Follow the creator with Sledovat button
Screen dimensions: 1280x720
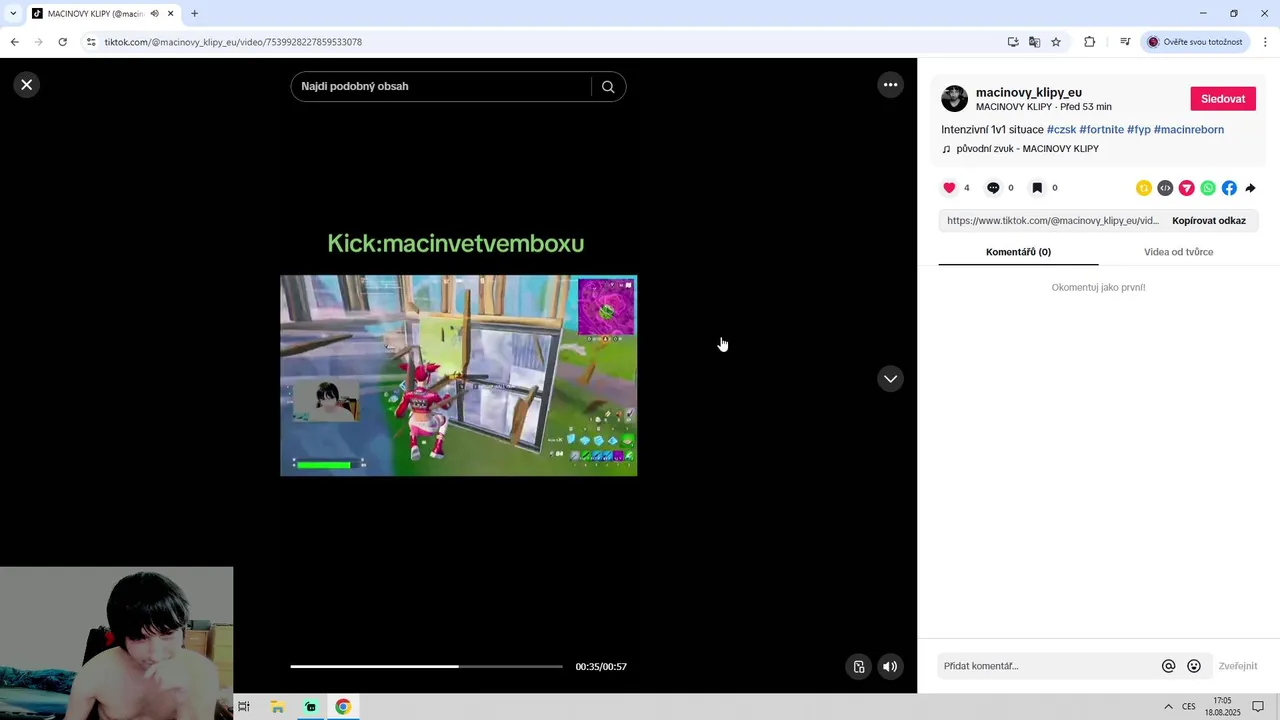tap(1223, 99)
